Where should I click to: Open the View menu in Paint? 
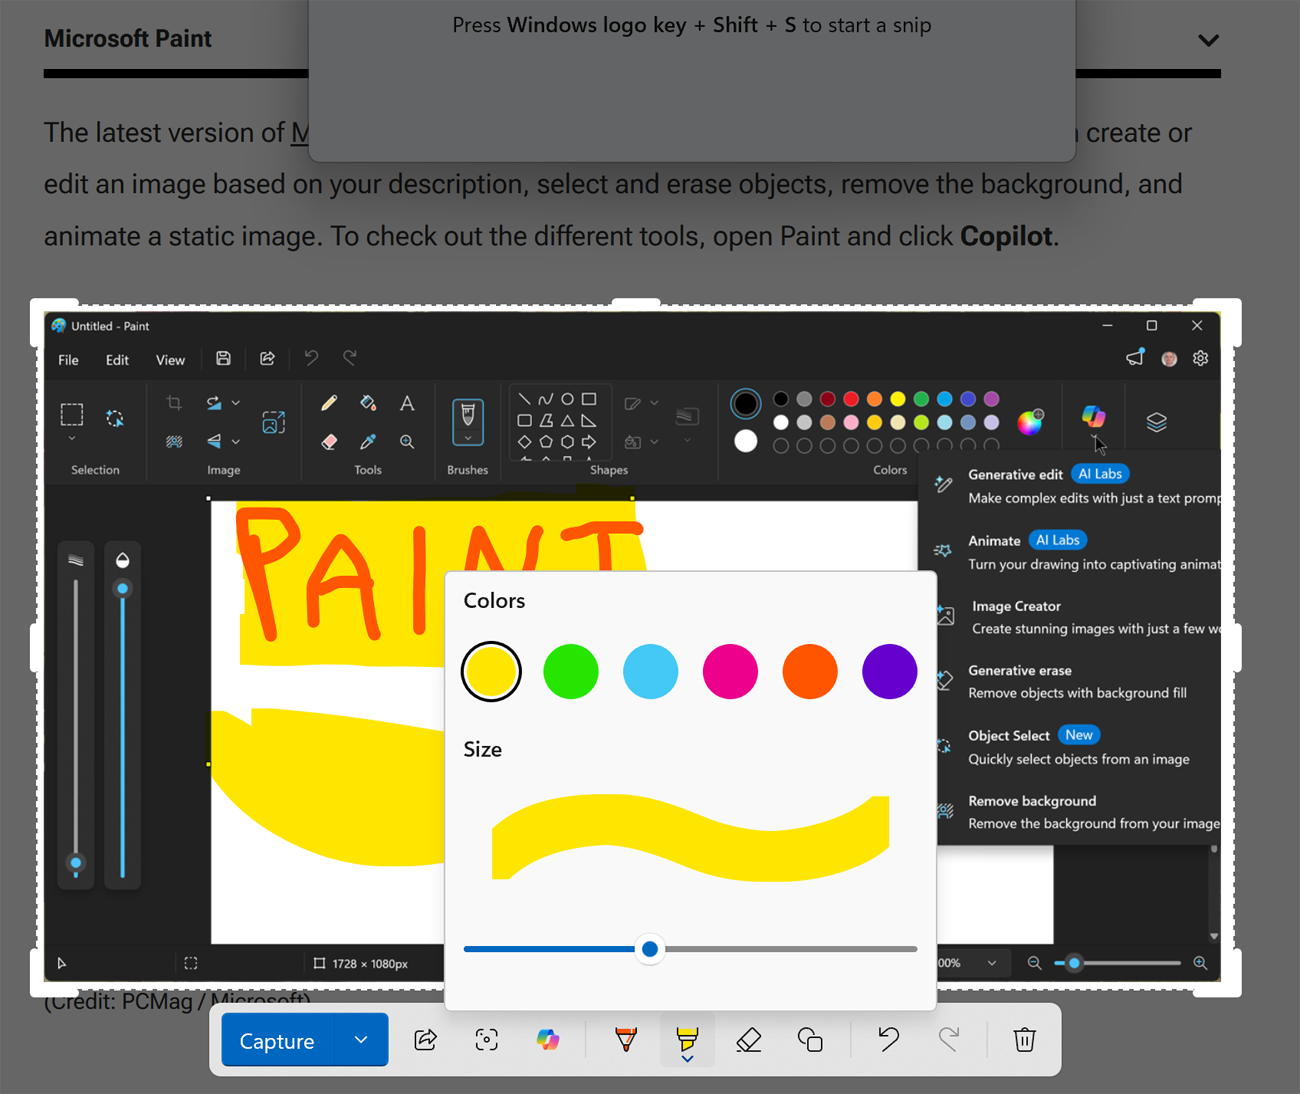(170, 360)
